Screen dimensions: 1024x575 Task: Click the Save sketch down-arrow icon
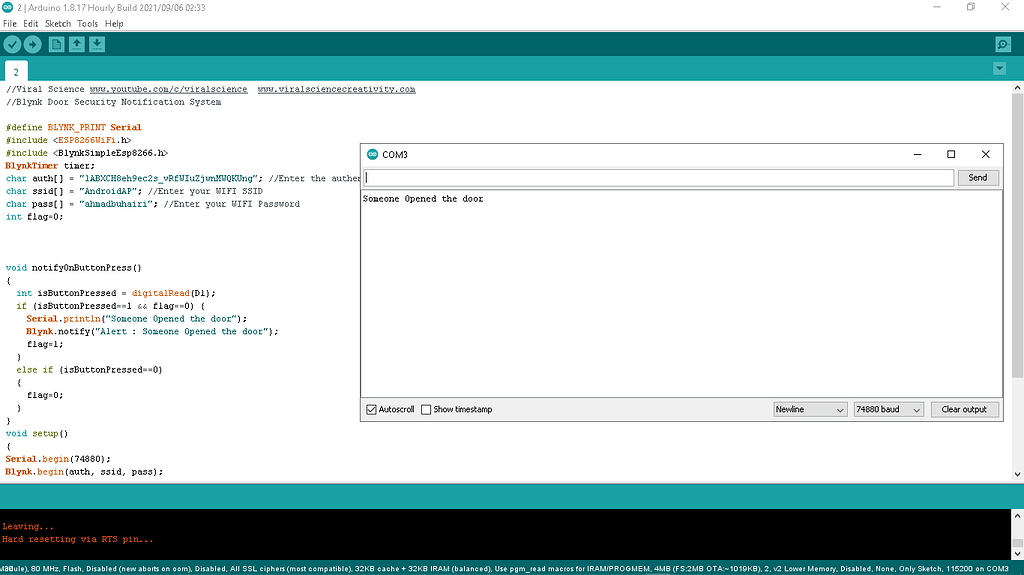97,44
